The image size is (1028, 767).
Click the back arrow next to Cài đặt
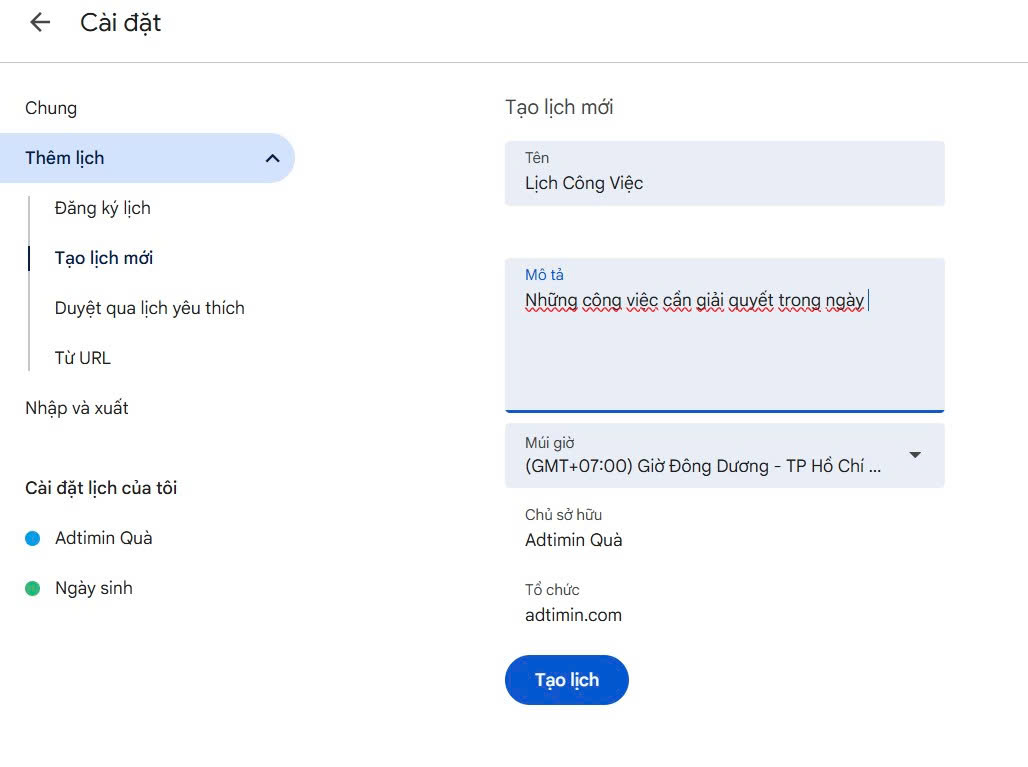click(40, 23)
